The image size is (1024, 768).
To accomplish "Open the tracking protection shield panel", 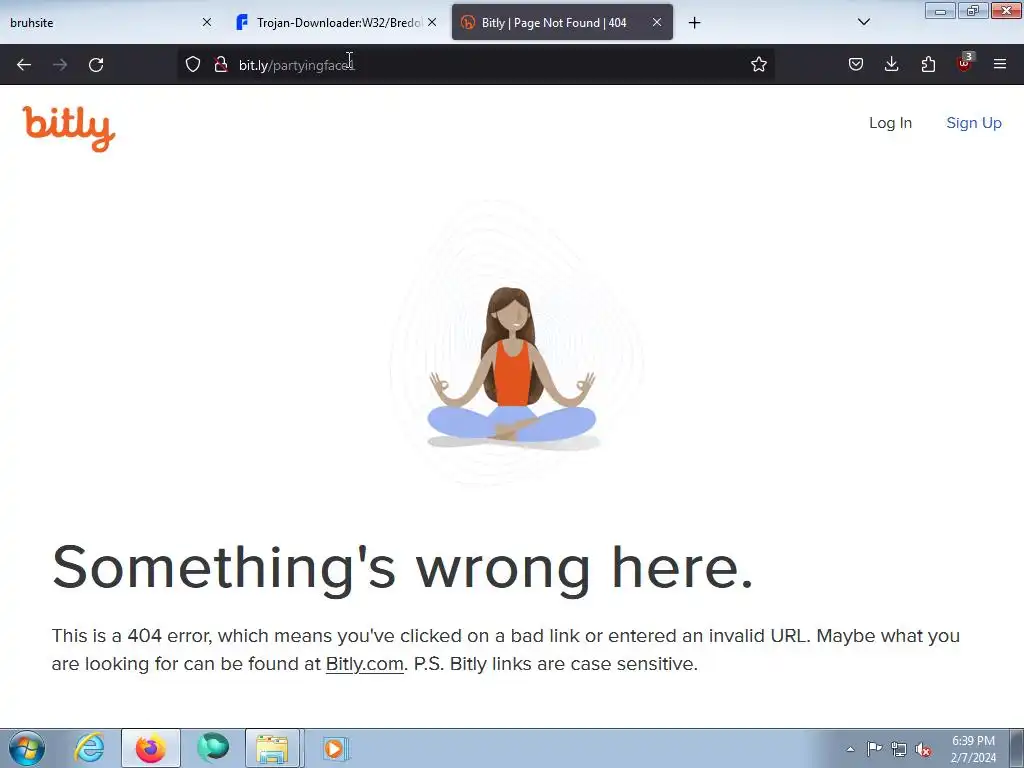I will [193, 64].
